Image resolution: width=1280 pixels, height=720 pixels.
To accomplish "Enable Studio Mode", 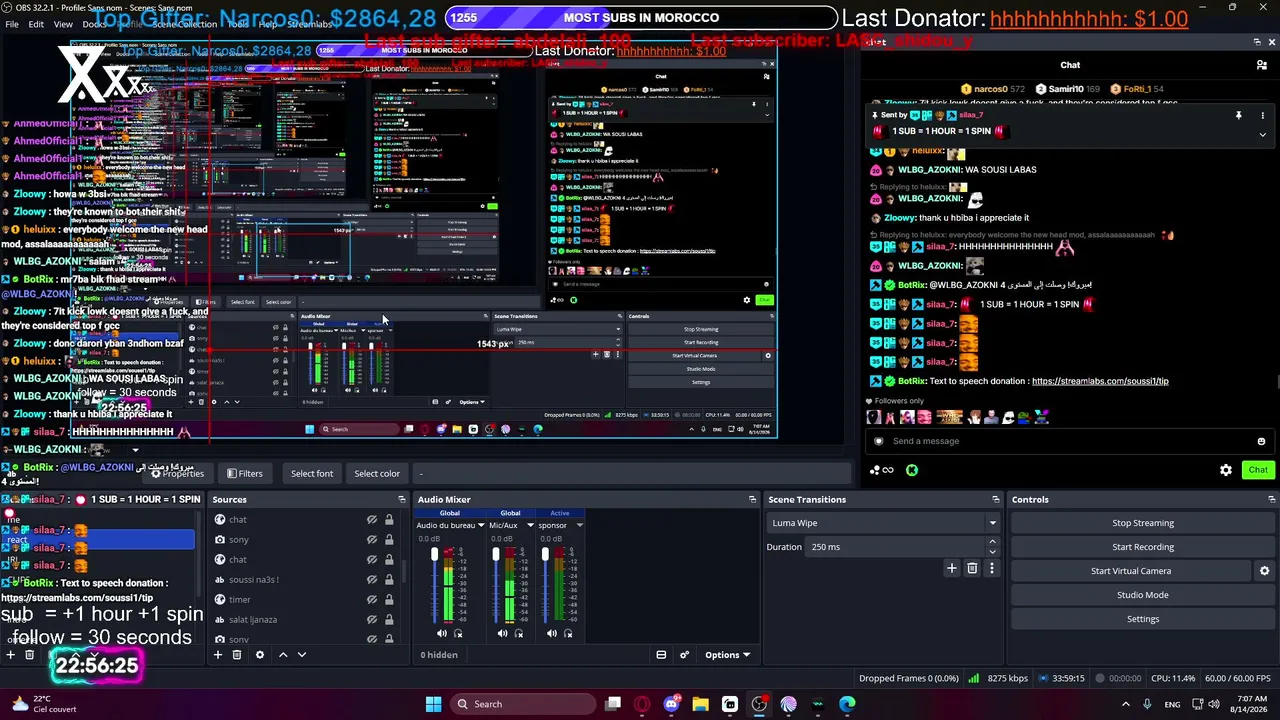I will click(1143, 595).
